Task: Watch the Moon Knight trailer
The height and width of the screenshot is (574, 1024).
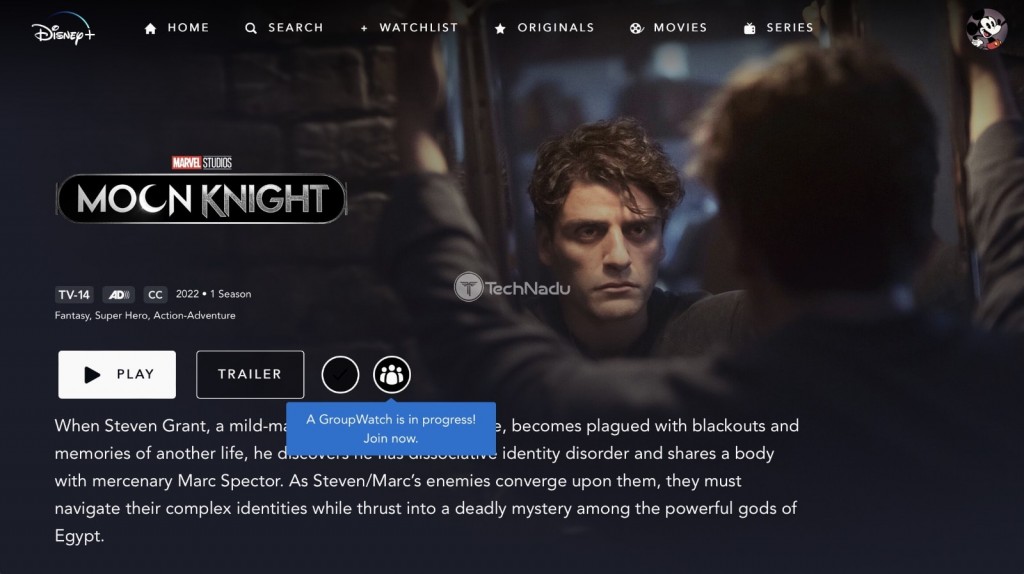Action: click(x=250, y=375)
